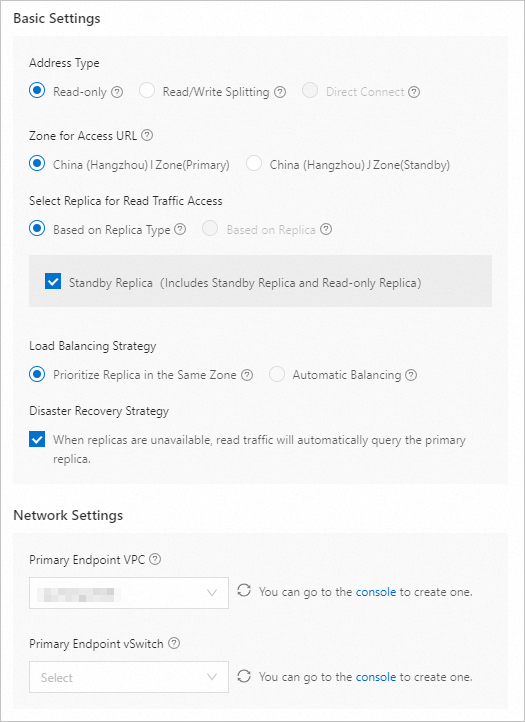
Task: Show help for Zone for Access URL
Action: point(147,135)
